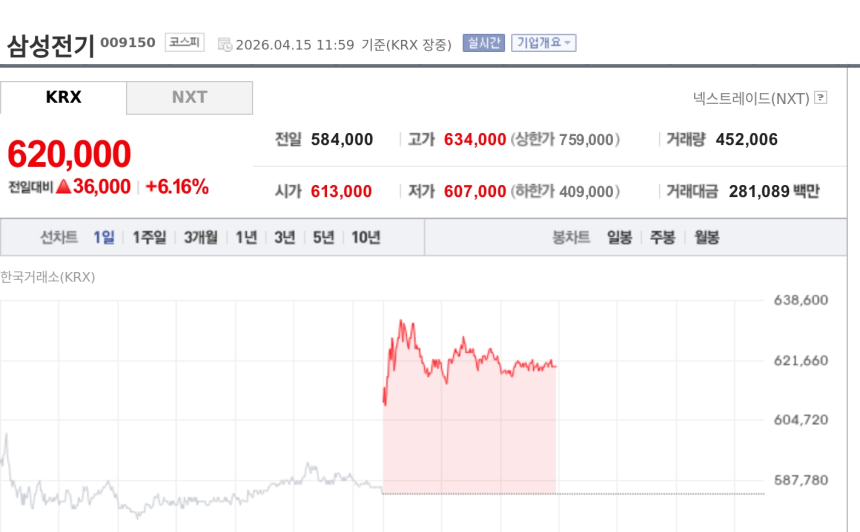860x532 pixels.
Task: Switch to 월봉 monthly candle chart
Action: tap(706, 237)
